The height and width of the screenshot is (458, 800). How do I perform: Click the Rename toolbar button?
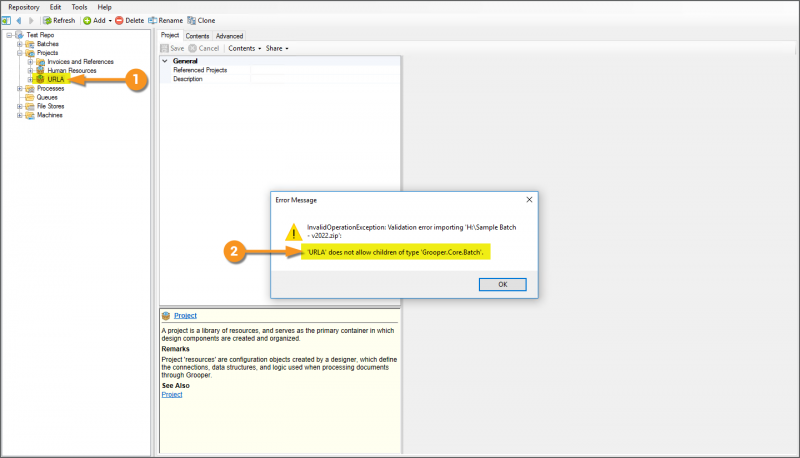tap(166, 20)
